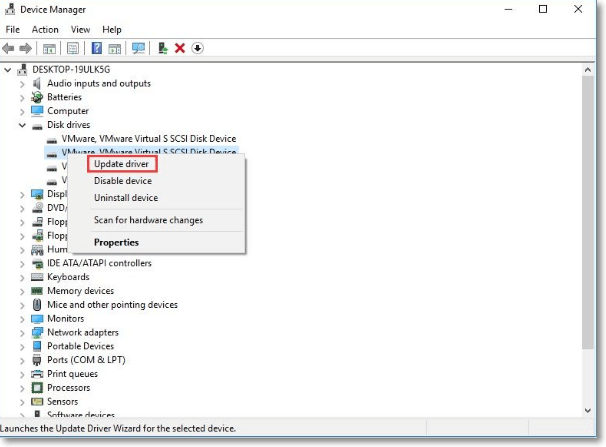Viewport: 606px width, 447px height.
Task: Select the Sensors tree row
Action: (63, 401)
